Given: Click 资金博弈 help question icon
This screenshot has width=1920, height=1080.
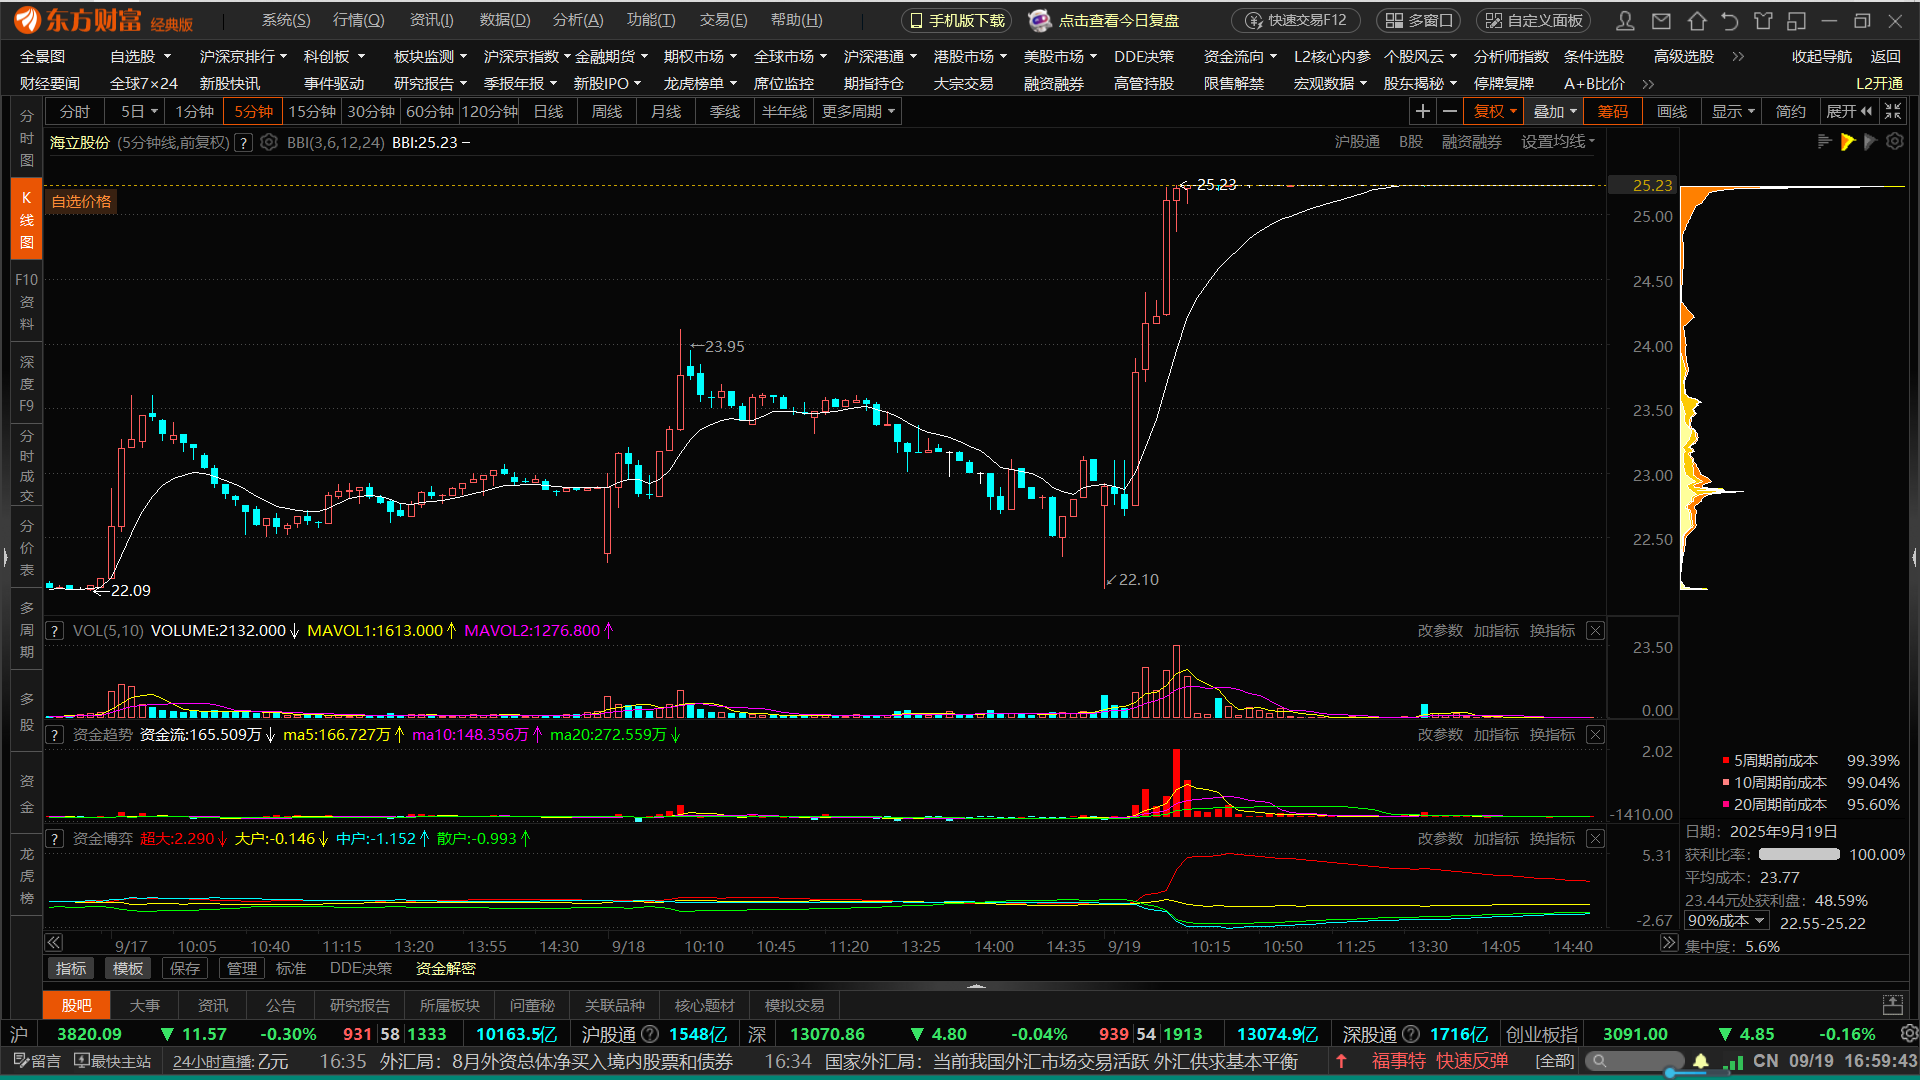Looking at the screenshot, I should tap(55, 839).
